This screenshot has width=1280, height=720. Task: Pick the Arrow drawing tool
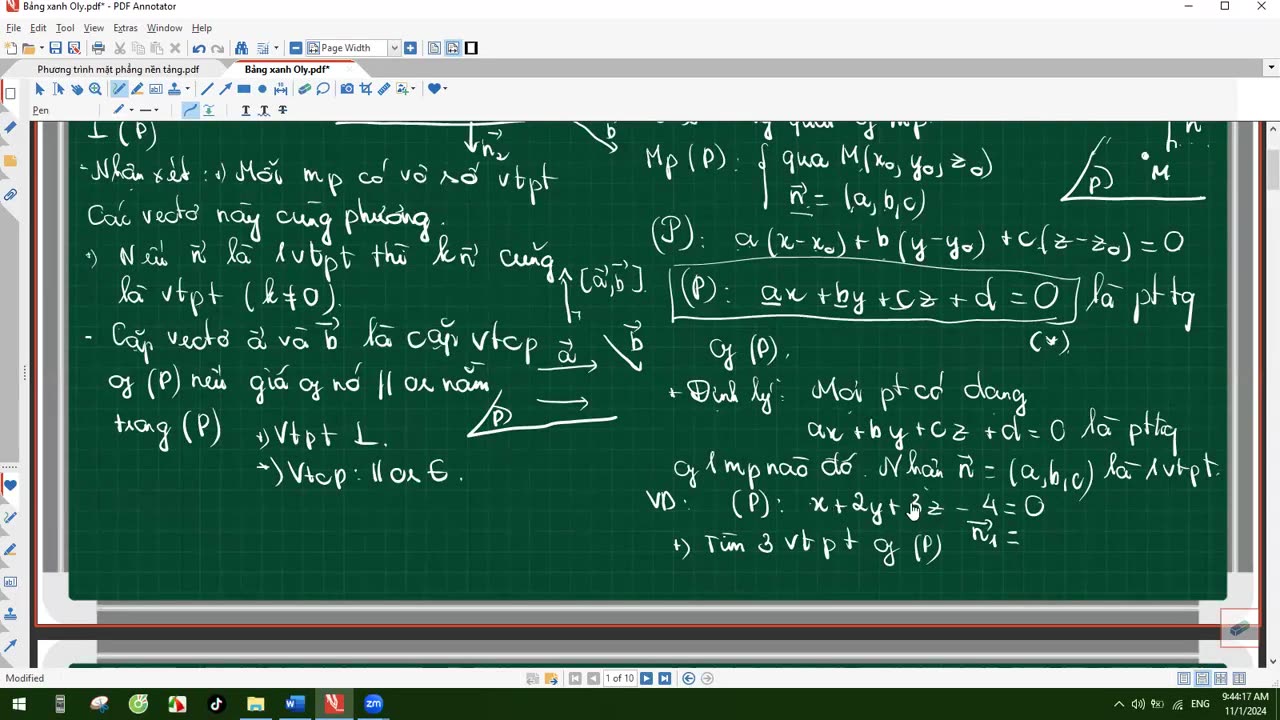[x=225, y=89]
